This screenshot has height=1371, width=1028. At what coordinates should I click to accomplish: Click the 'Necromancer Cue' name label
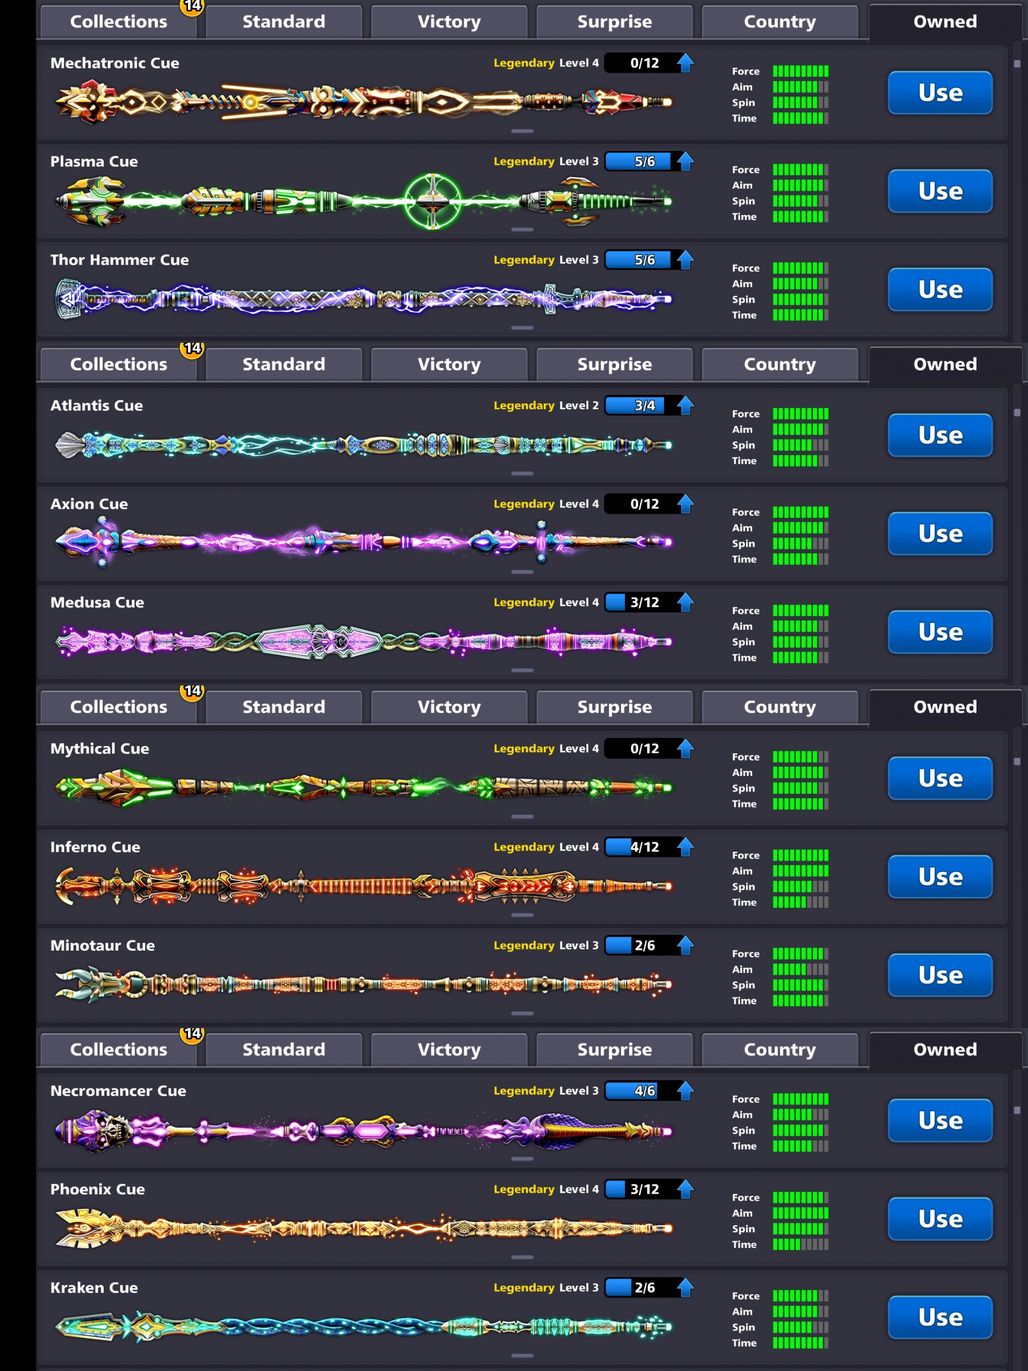pyautogui.click(x=118, y=1091)
